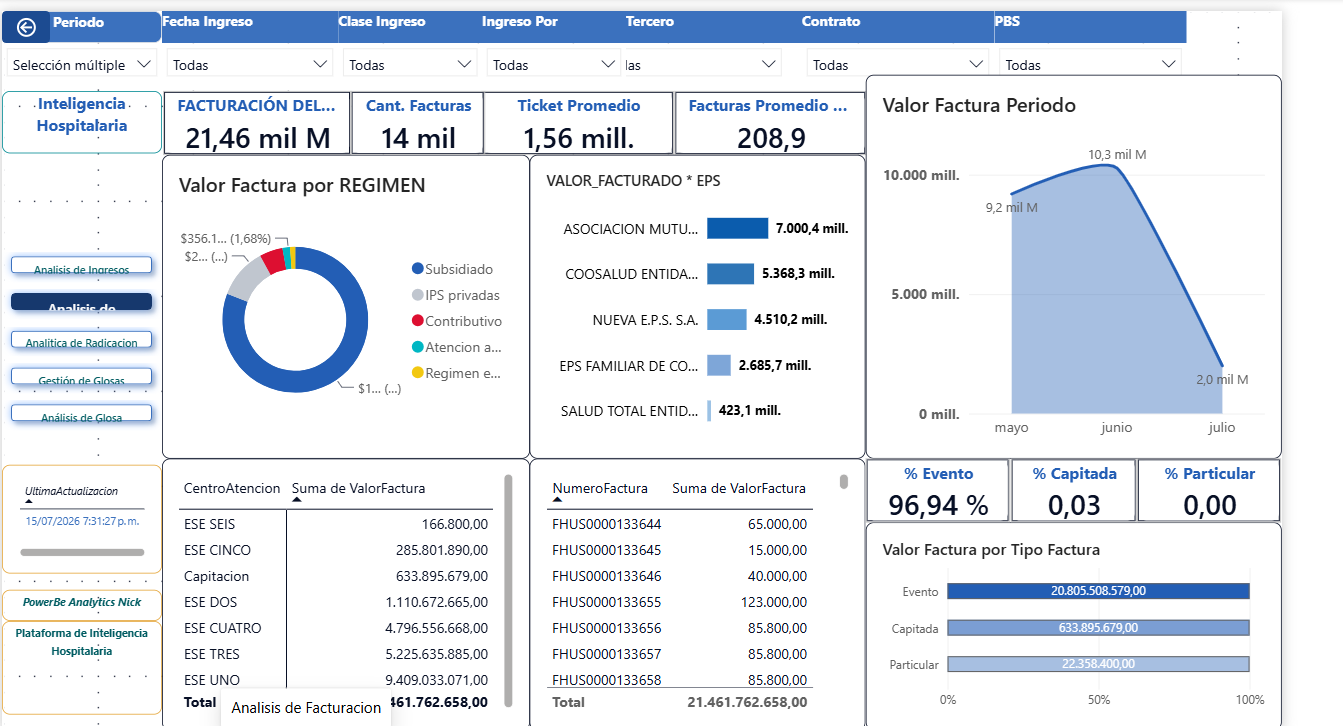Select ESE TRES row
Image resolution: width=1343 pixels, height=726 pixels.
(336, 654)
